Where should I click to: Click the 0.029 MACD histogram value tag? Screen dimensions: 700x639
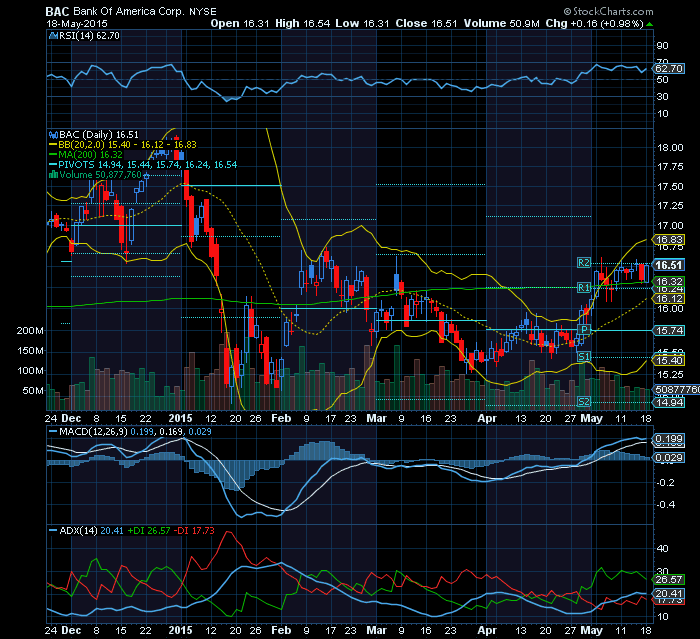coord(669,458)
